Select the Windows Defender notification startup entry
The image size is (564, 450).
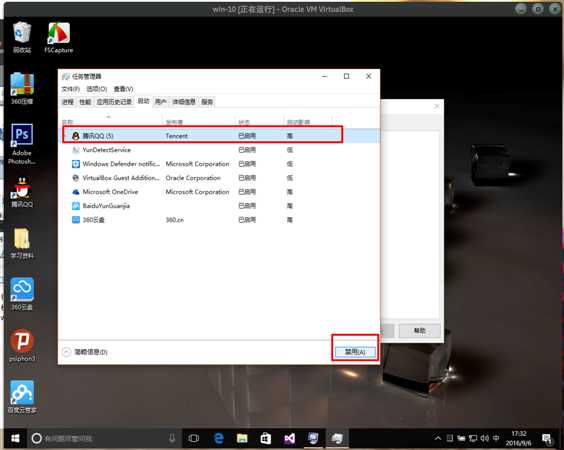(220, 164)
